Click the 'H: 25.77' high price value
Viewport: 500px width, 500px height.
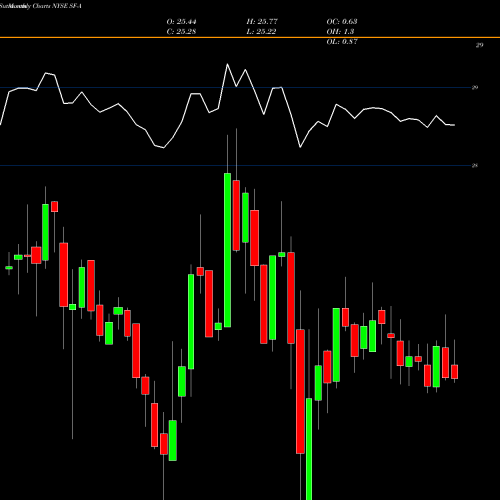pyautogui.click(x=262, y=22)
